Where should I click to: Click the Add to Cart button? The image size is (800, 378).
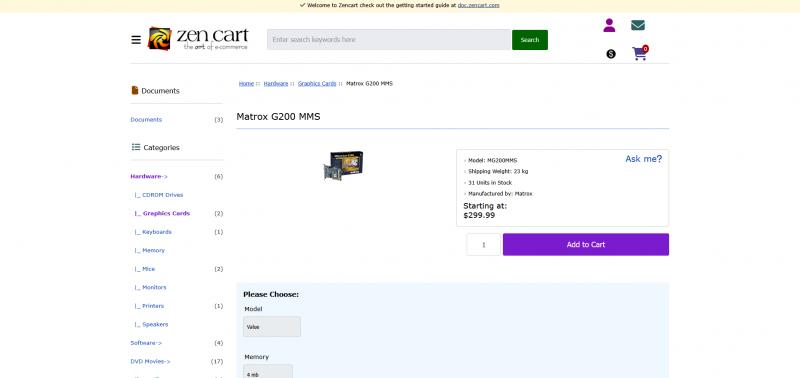[x=586, y=244]
